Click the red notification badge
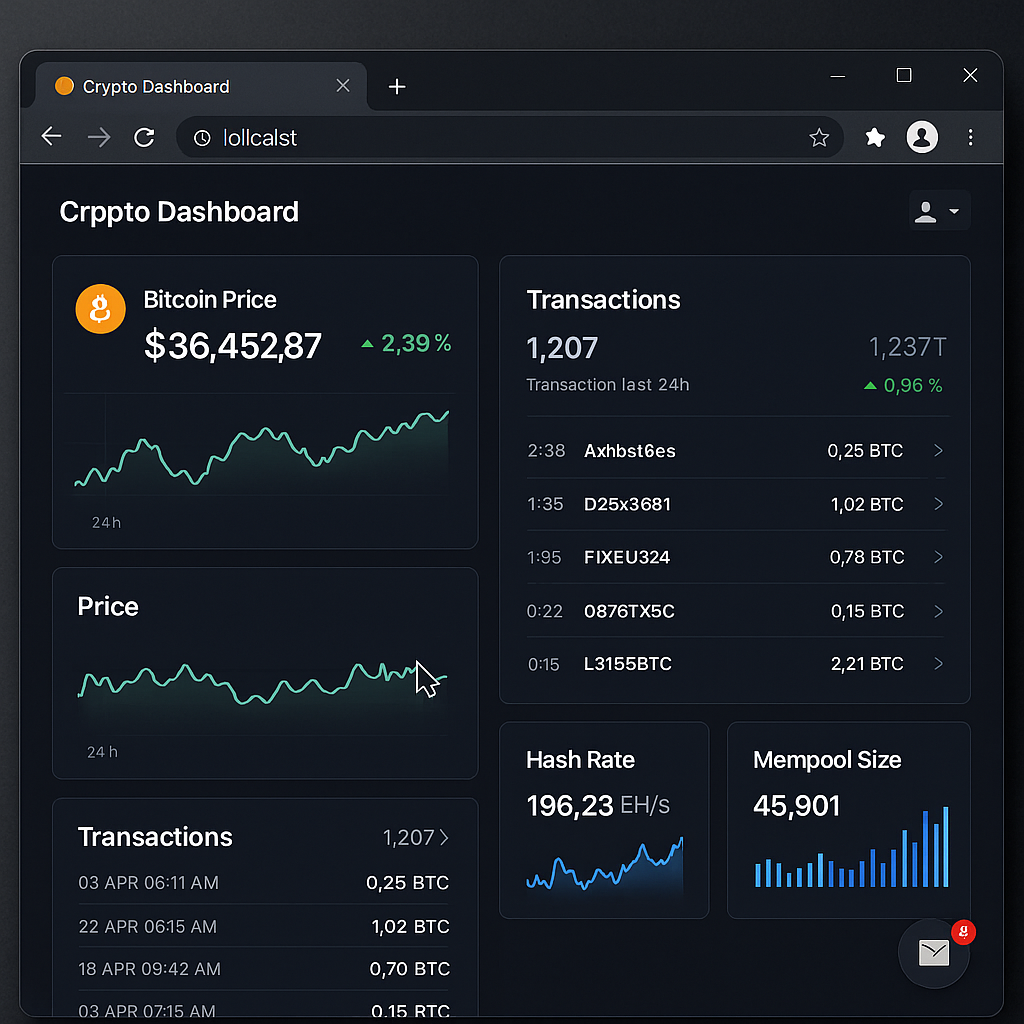The image size is (1024, 1024). pos(963,932)
